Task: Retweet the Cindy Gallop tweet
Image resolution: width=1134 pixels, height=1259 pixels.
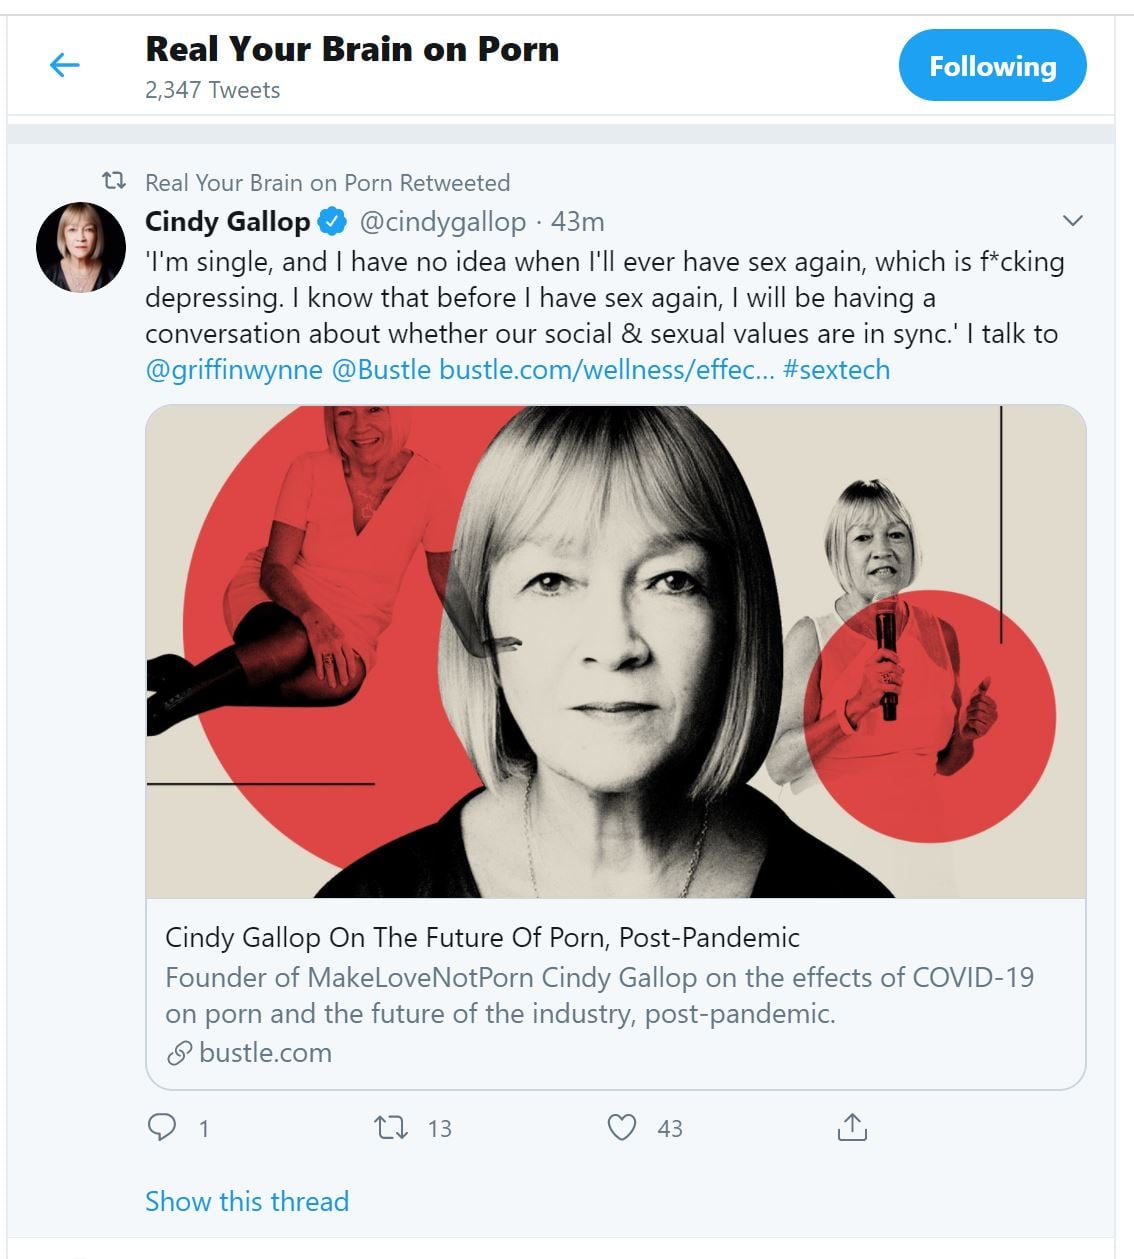Action: click(391, 1128)
